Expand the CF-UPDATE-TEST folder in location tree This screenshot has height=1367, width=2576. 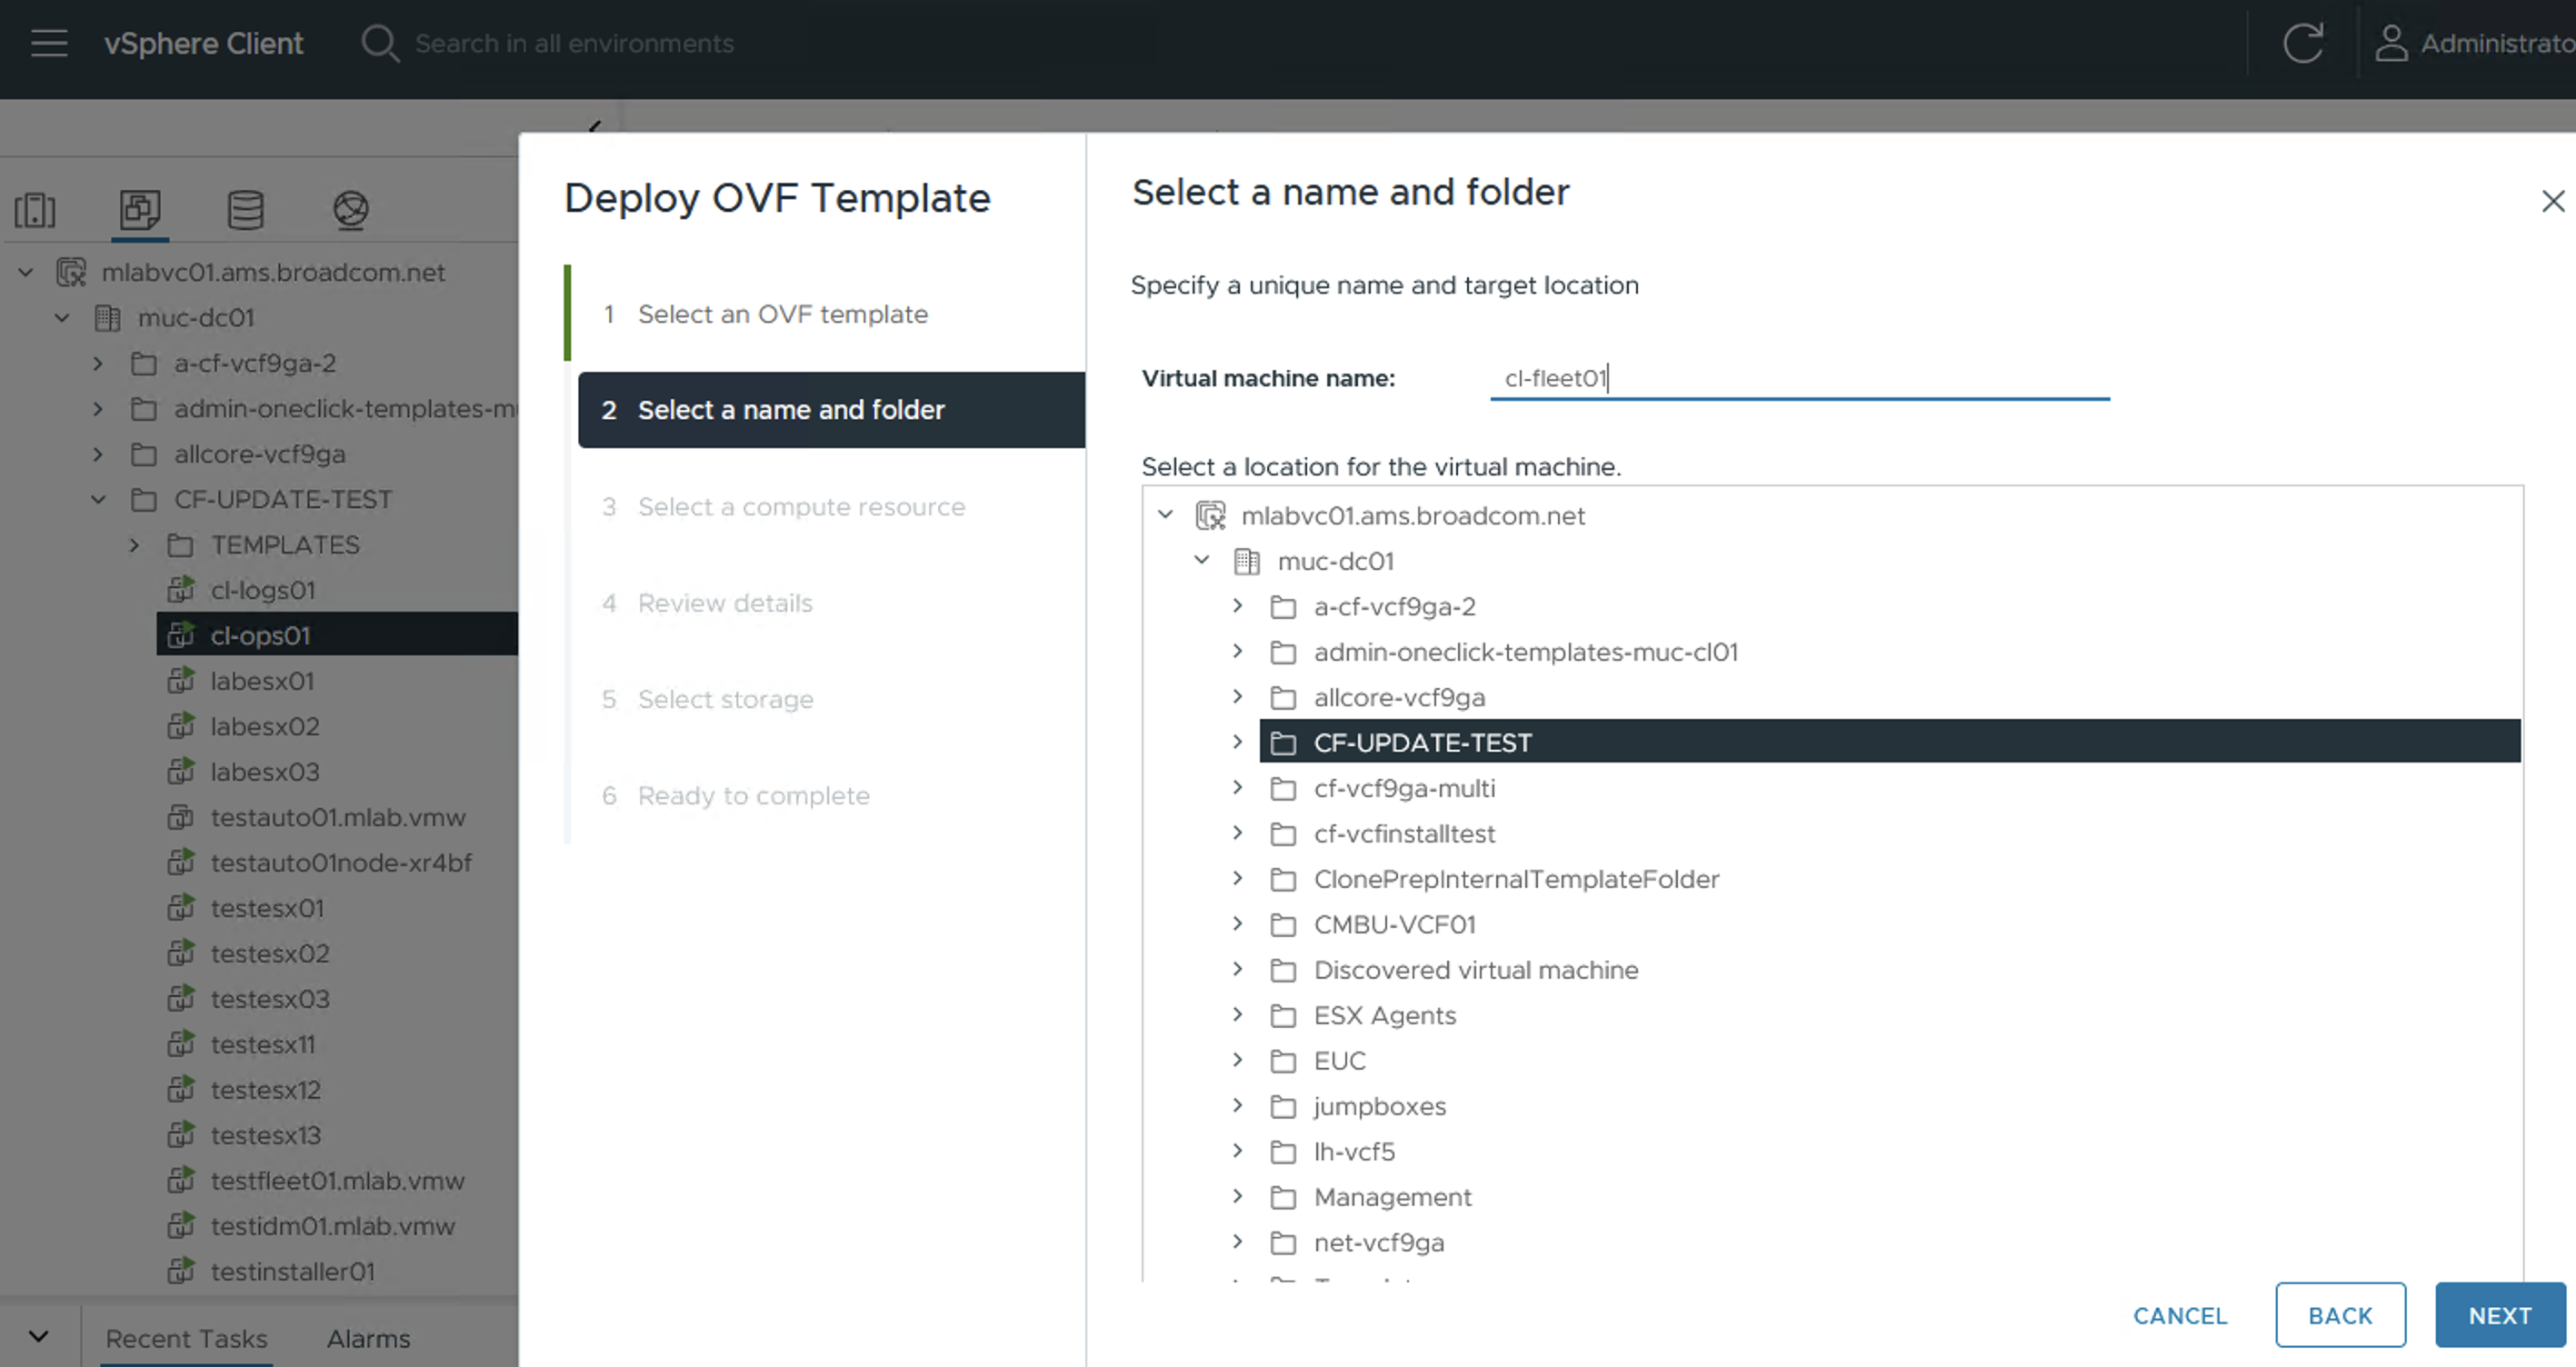coord(1237,742)
